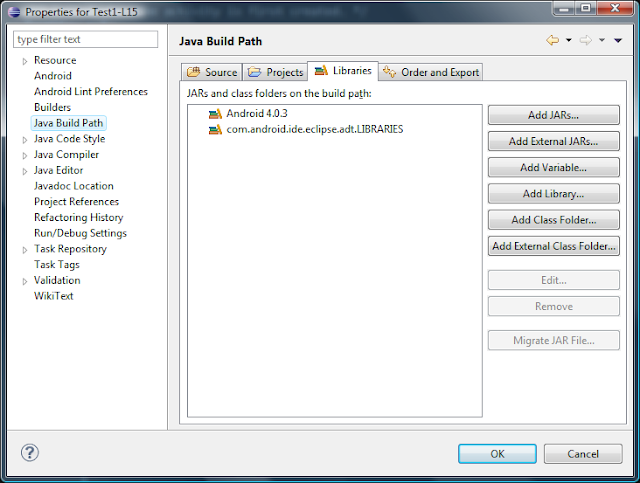
Task: Select Java Code Style tree item
Action: tap(69, 139)
